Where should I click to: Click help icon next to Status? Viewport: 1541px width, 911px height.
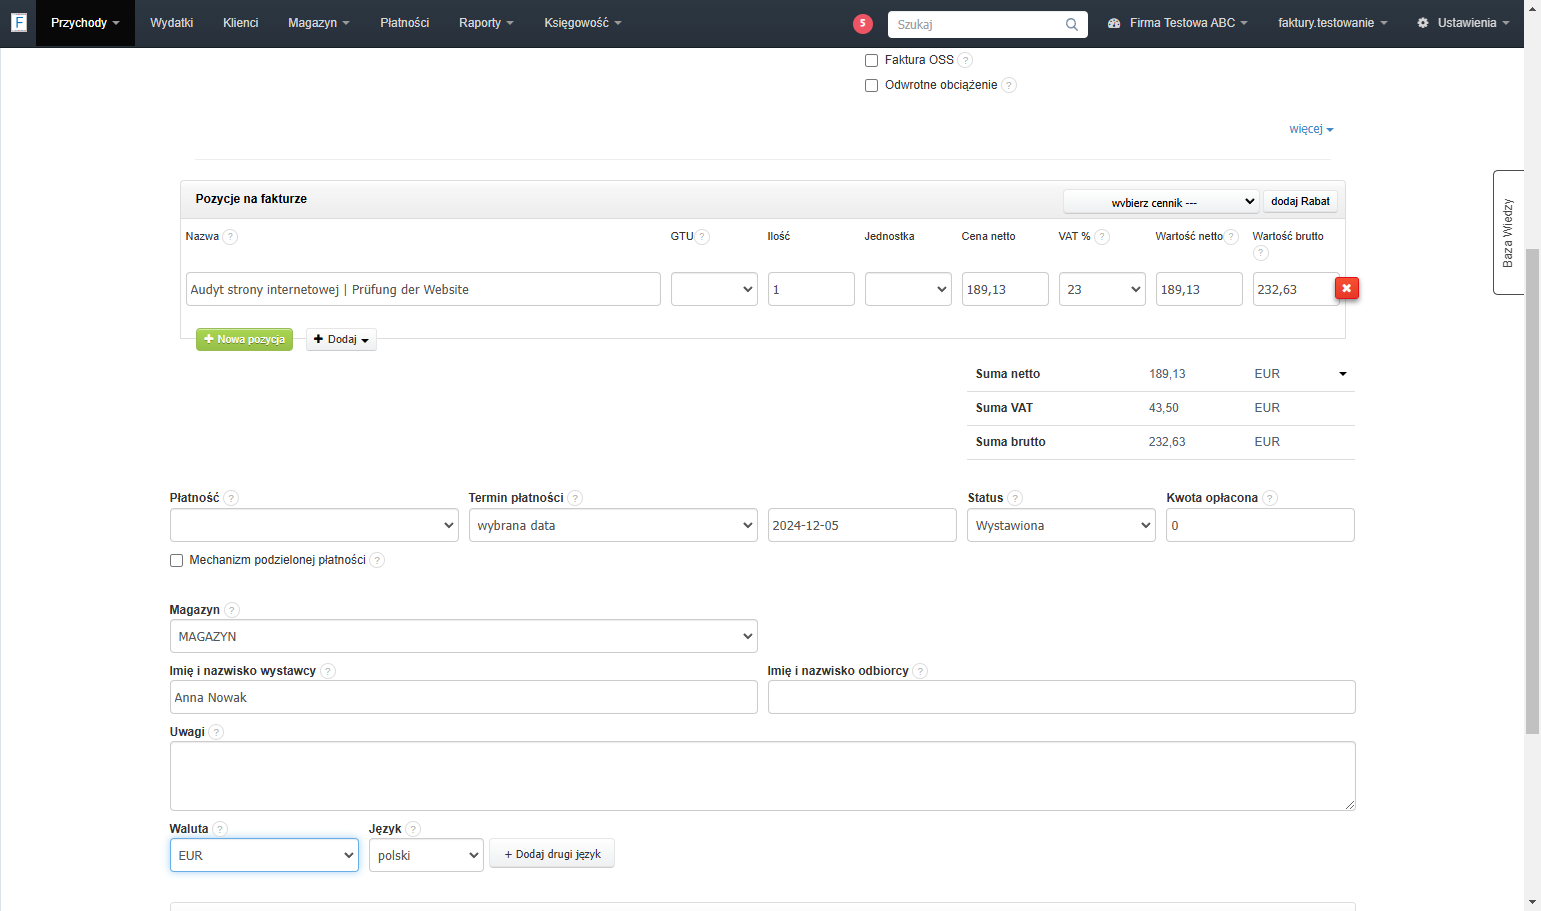(x=1015, y=498)
